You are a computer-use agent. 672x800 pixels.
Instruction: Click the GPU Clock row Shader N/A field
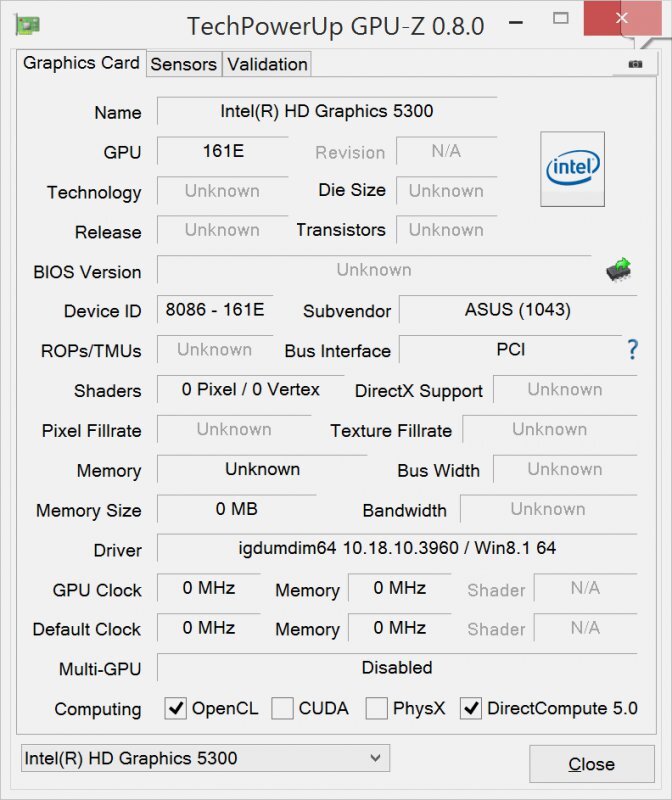(x=585, y=588)
